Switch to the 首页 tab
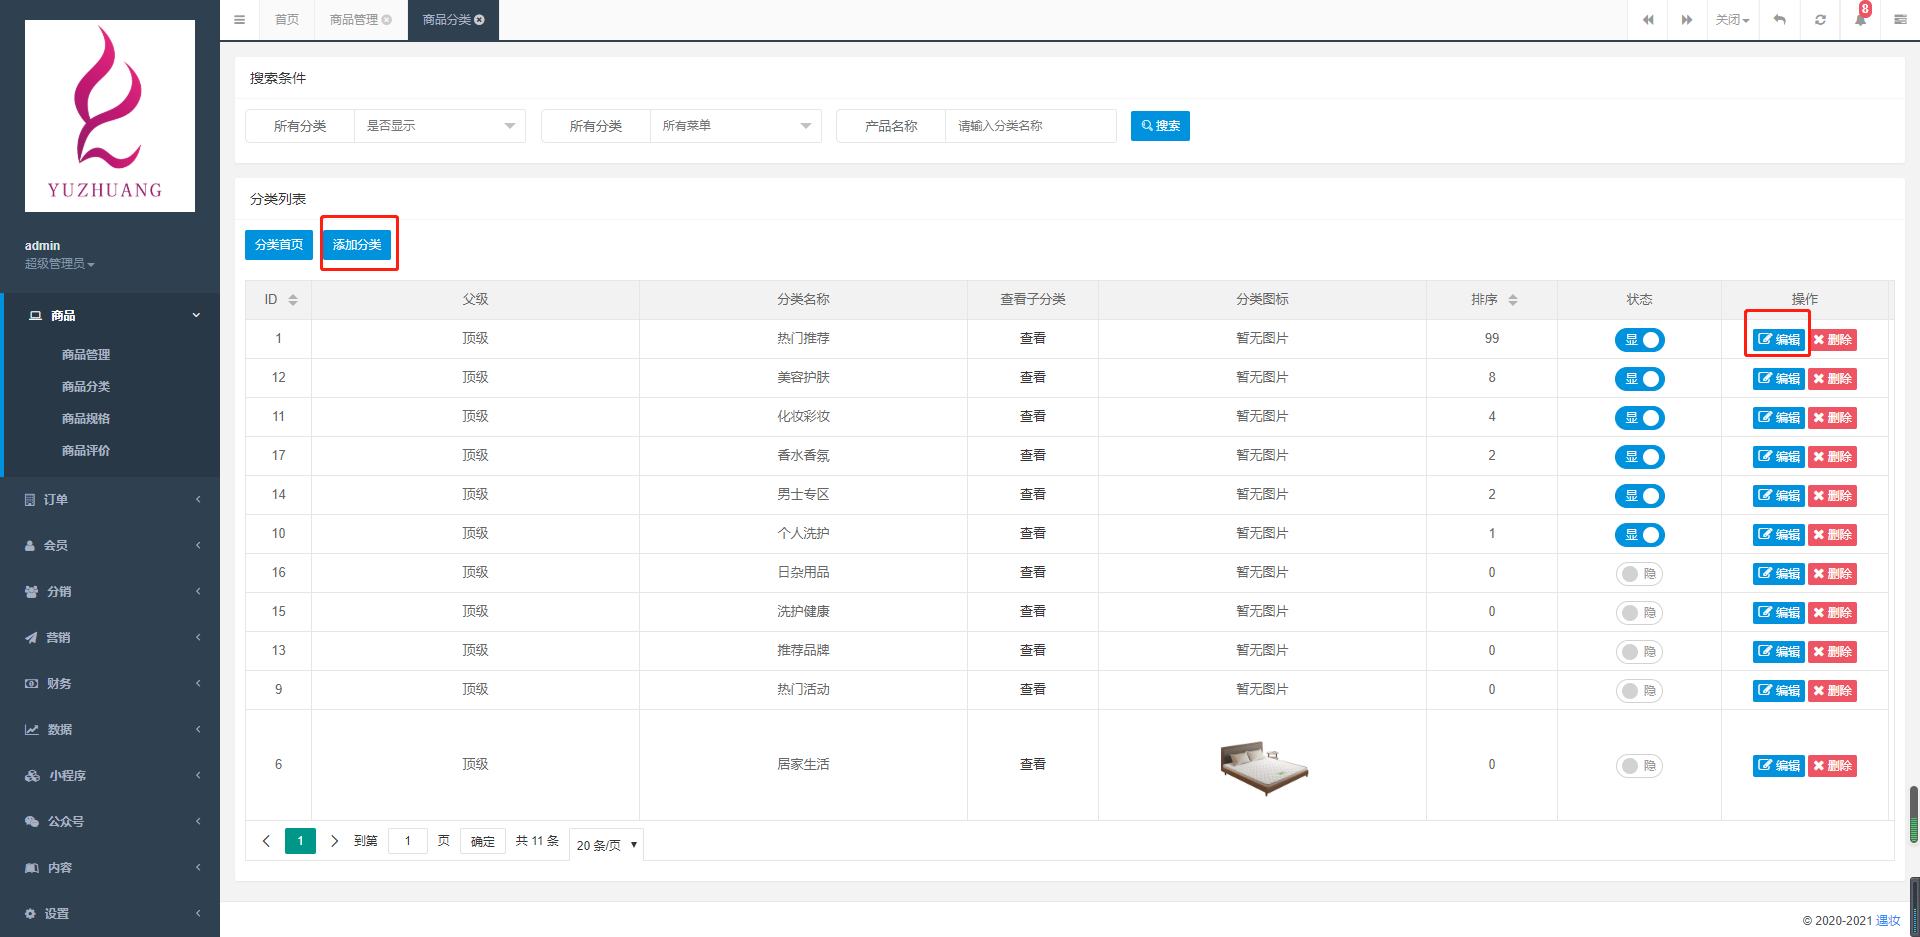This screenshot has width=1920, height=937. coord(287,20)
